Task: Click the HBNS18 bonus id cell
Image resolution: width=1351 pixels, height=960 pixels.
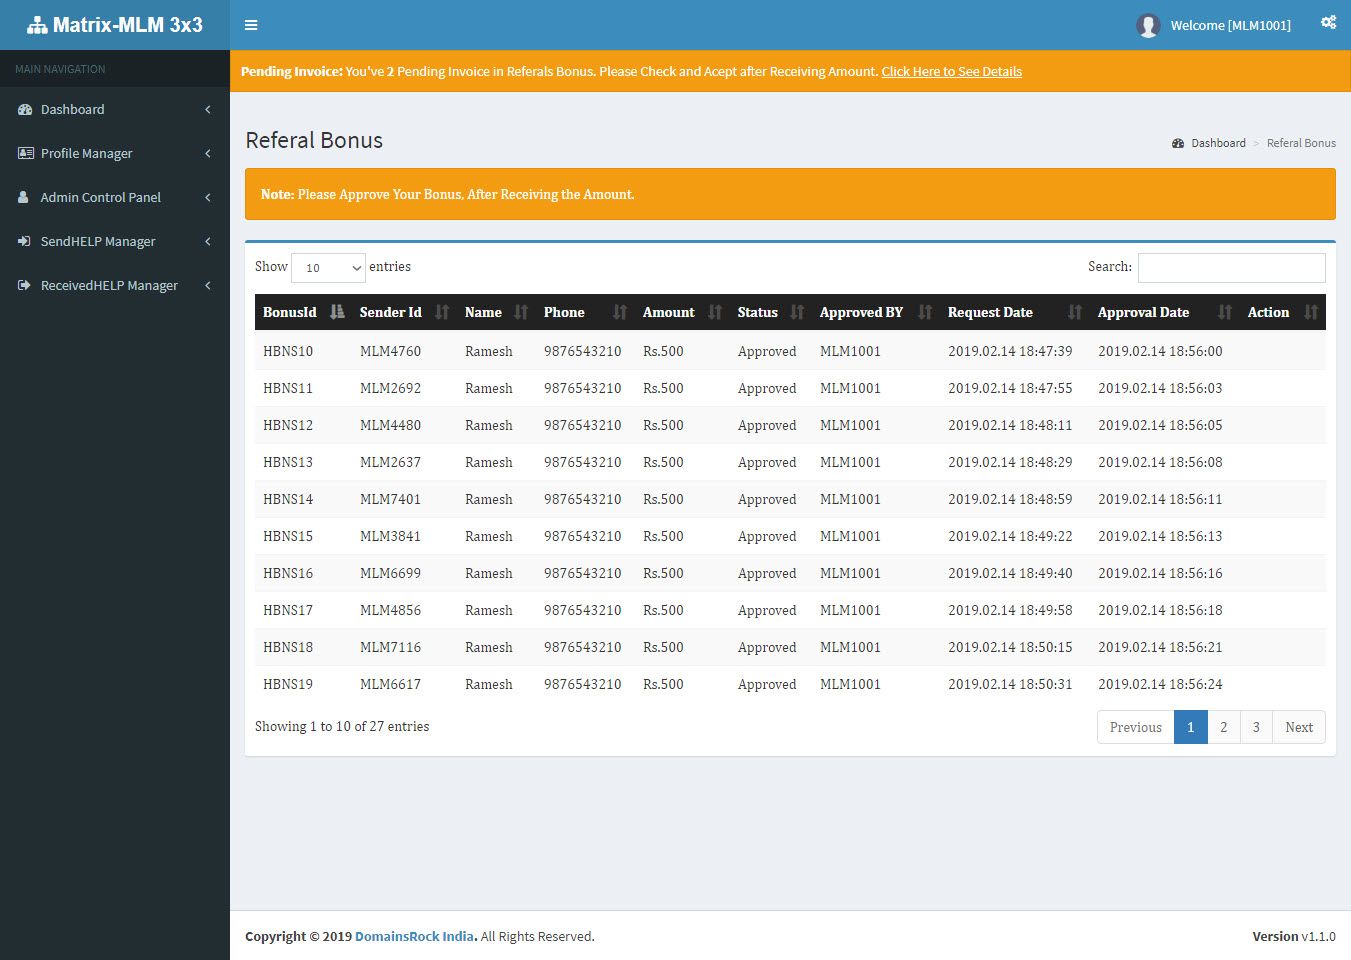Action: [x=288, y=647]
